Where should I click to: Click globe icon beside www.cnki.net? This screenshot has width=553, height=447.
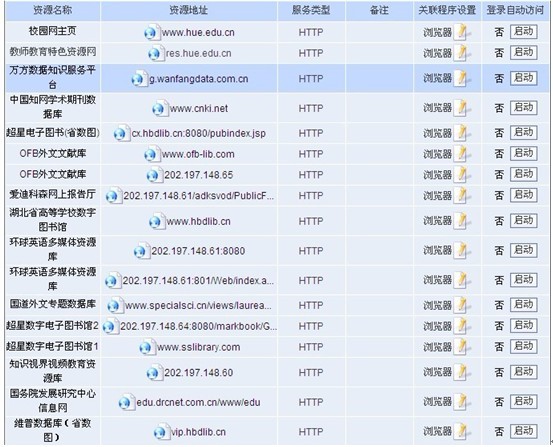click(x=160, y=109)
